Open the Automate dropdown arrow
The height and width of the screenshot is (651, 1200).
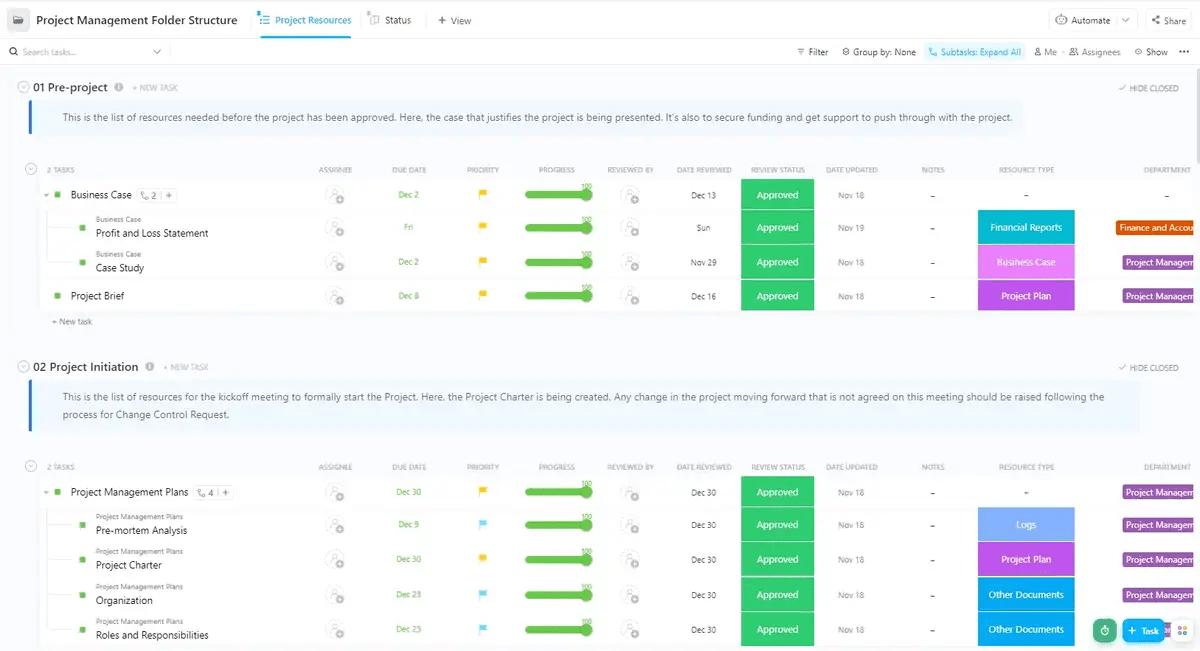tap(1127, 20)
